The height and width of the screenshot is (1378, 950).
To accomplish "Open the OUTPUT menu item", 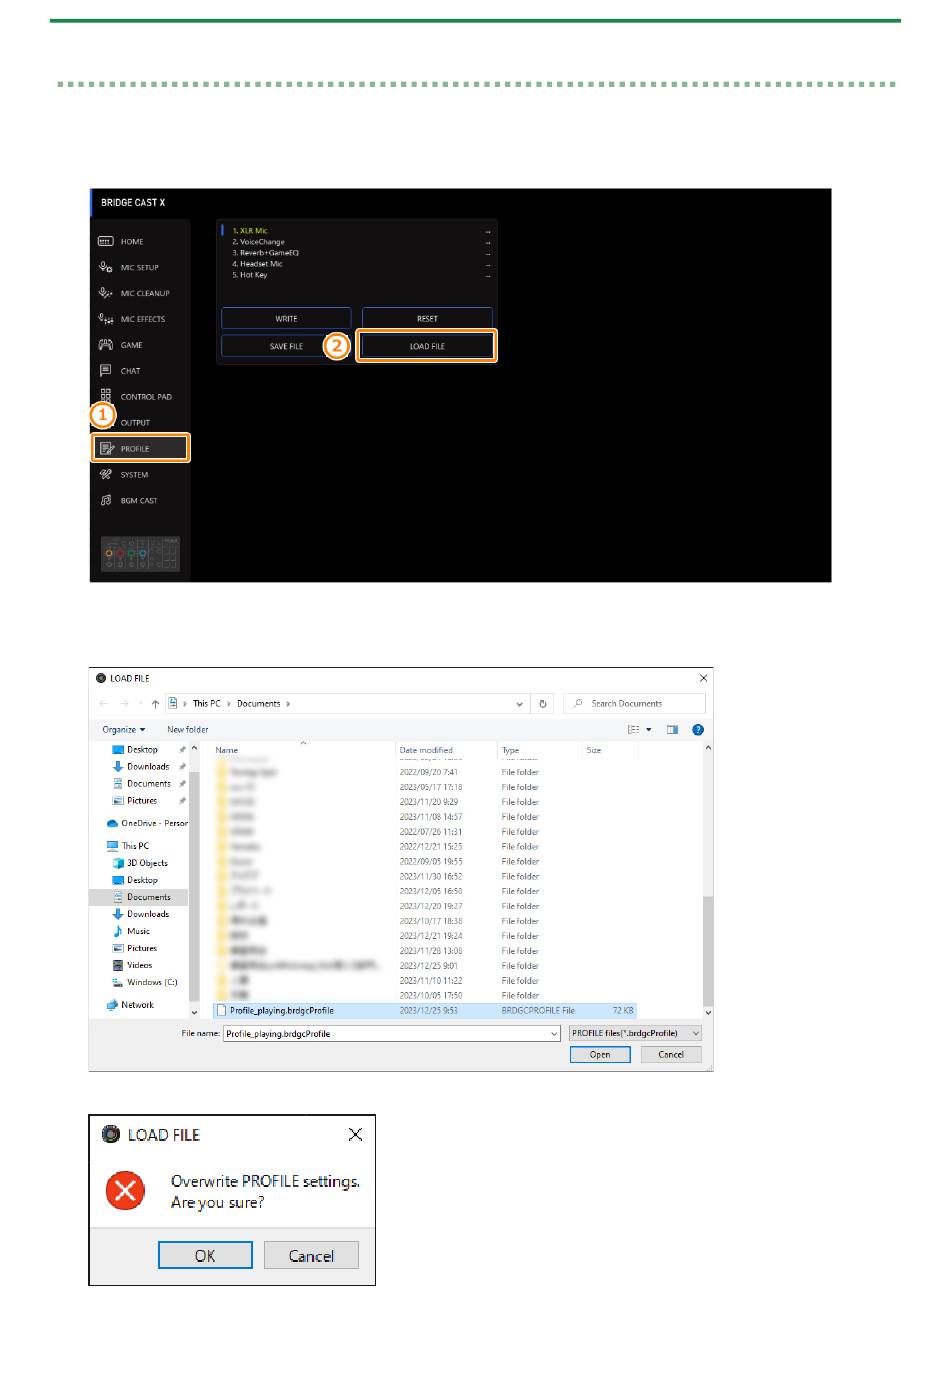I will tap(135, 423).
